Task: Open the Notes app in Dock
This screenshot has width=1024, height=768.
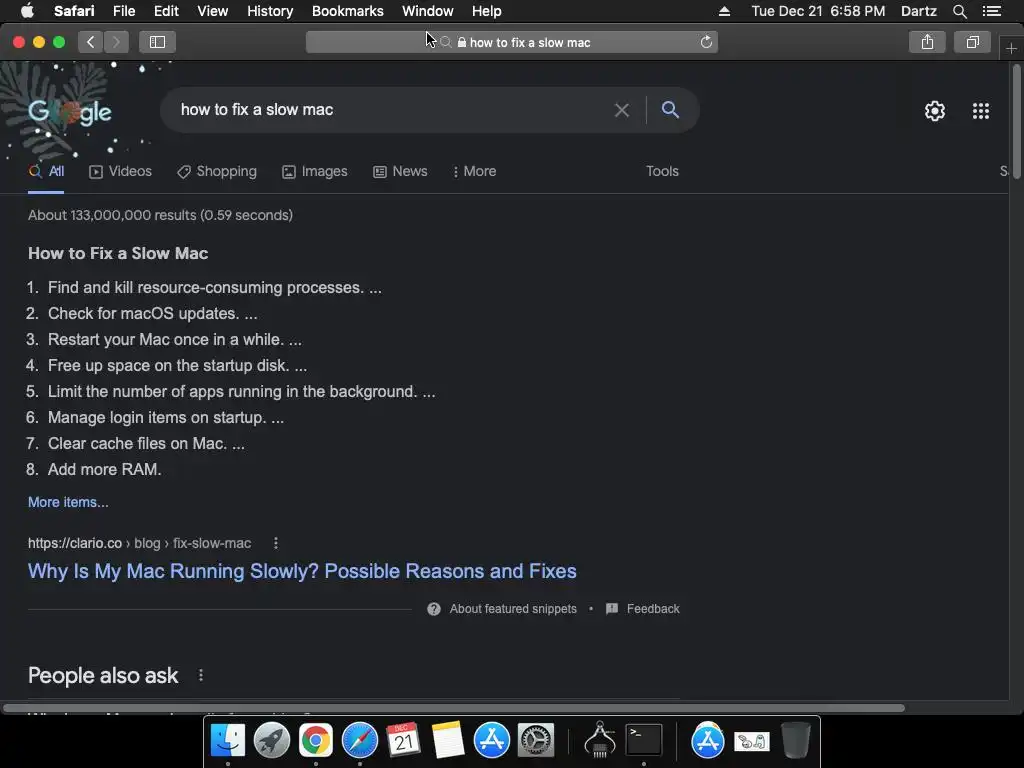Action: point(448,741)
